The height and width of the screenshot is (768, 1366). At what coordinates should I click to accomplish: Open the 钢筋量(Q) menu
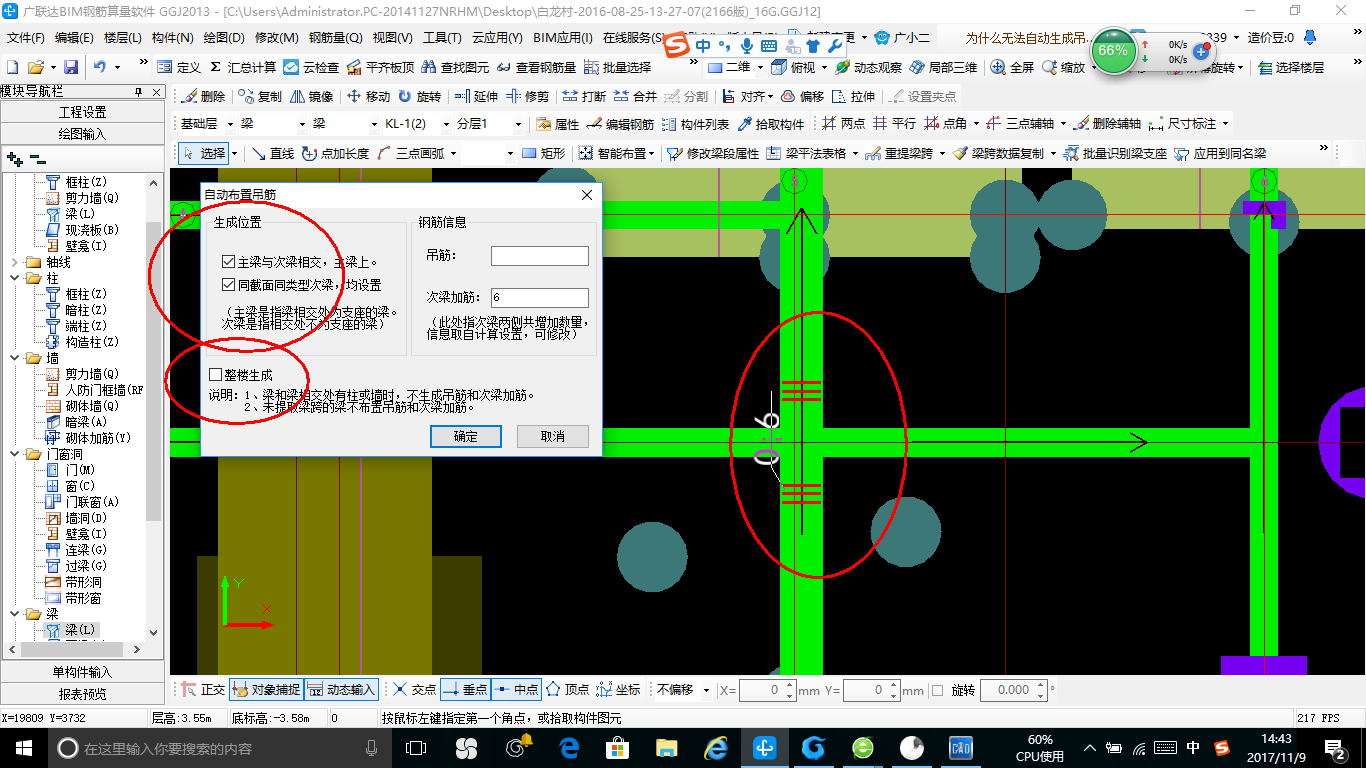(x=335, y=38)
